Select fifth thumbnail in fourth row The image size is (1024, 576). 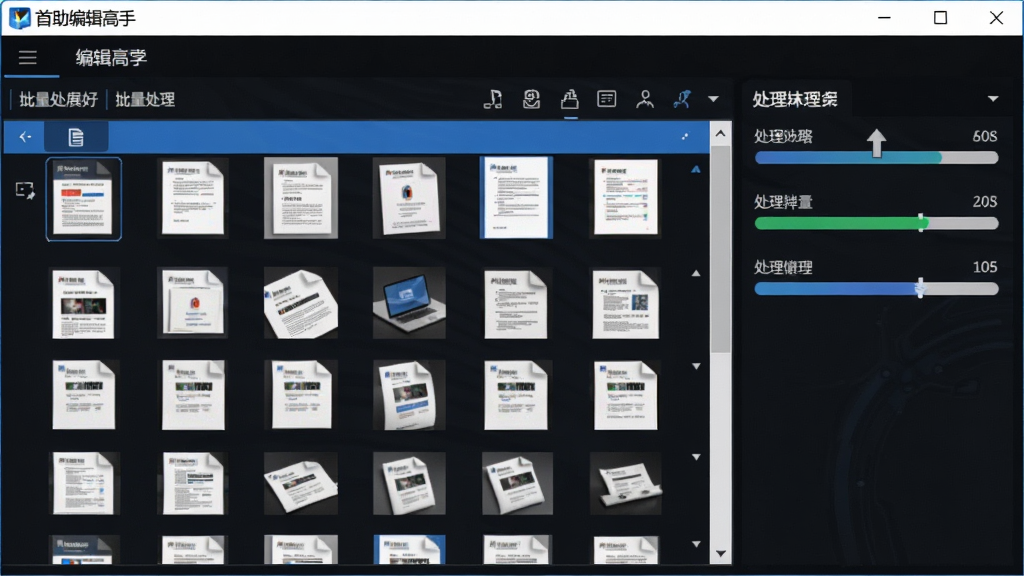[517, 483]
